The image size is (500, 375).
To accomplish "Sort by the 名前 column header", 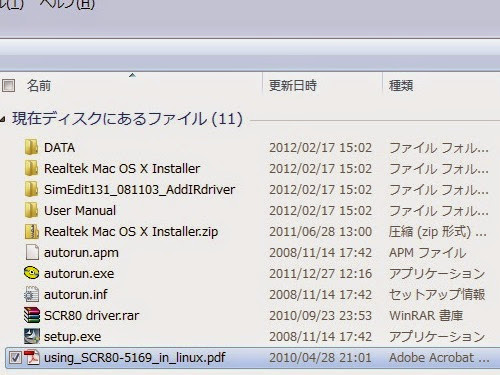I will click(x=39, y=86).
